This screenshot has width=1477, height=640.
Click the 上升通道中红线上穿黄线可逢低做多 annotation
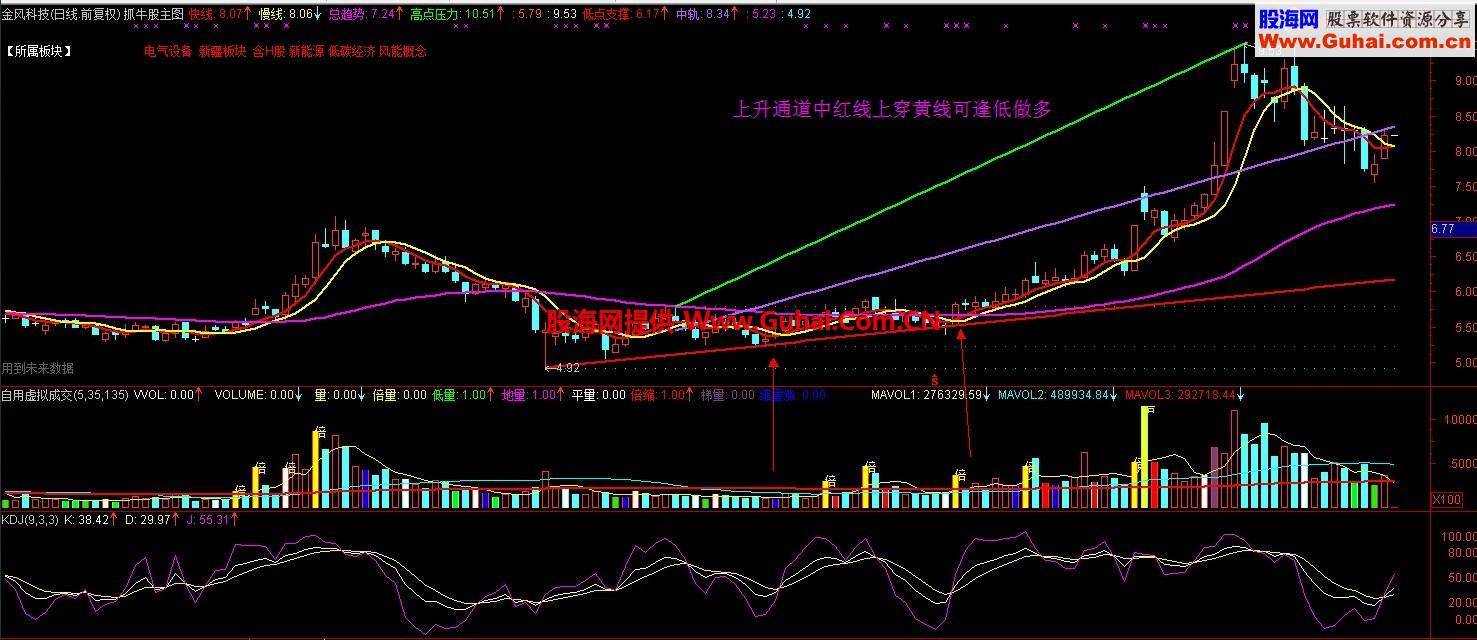[893, 109]
